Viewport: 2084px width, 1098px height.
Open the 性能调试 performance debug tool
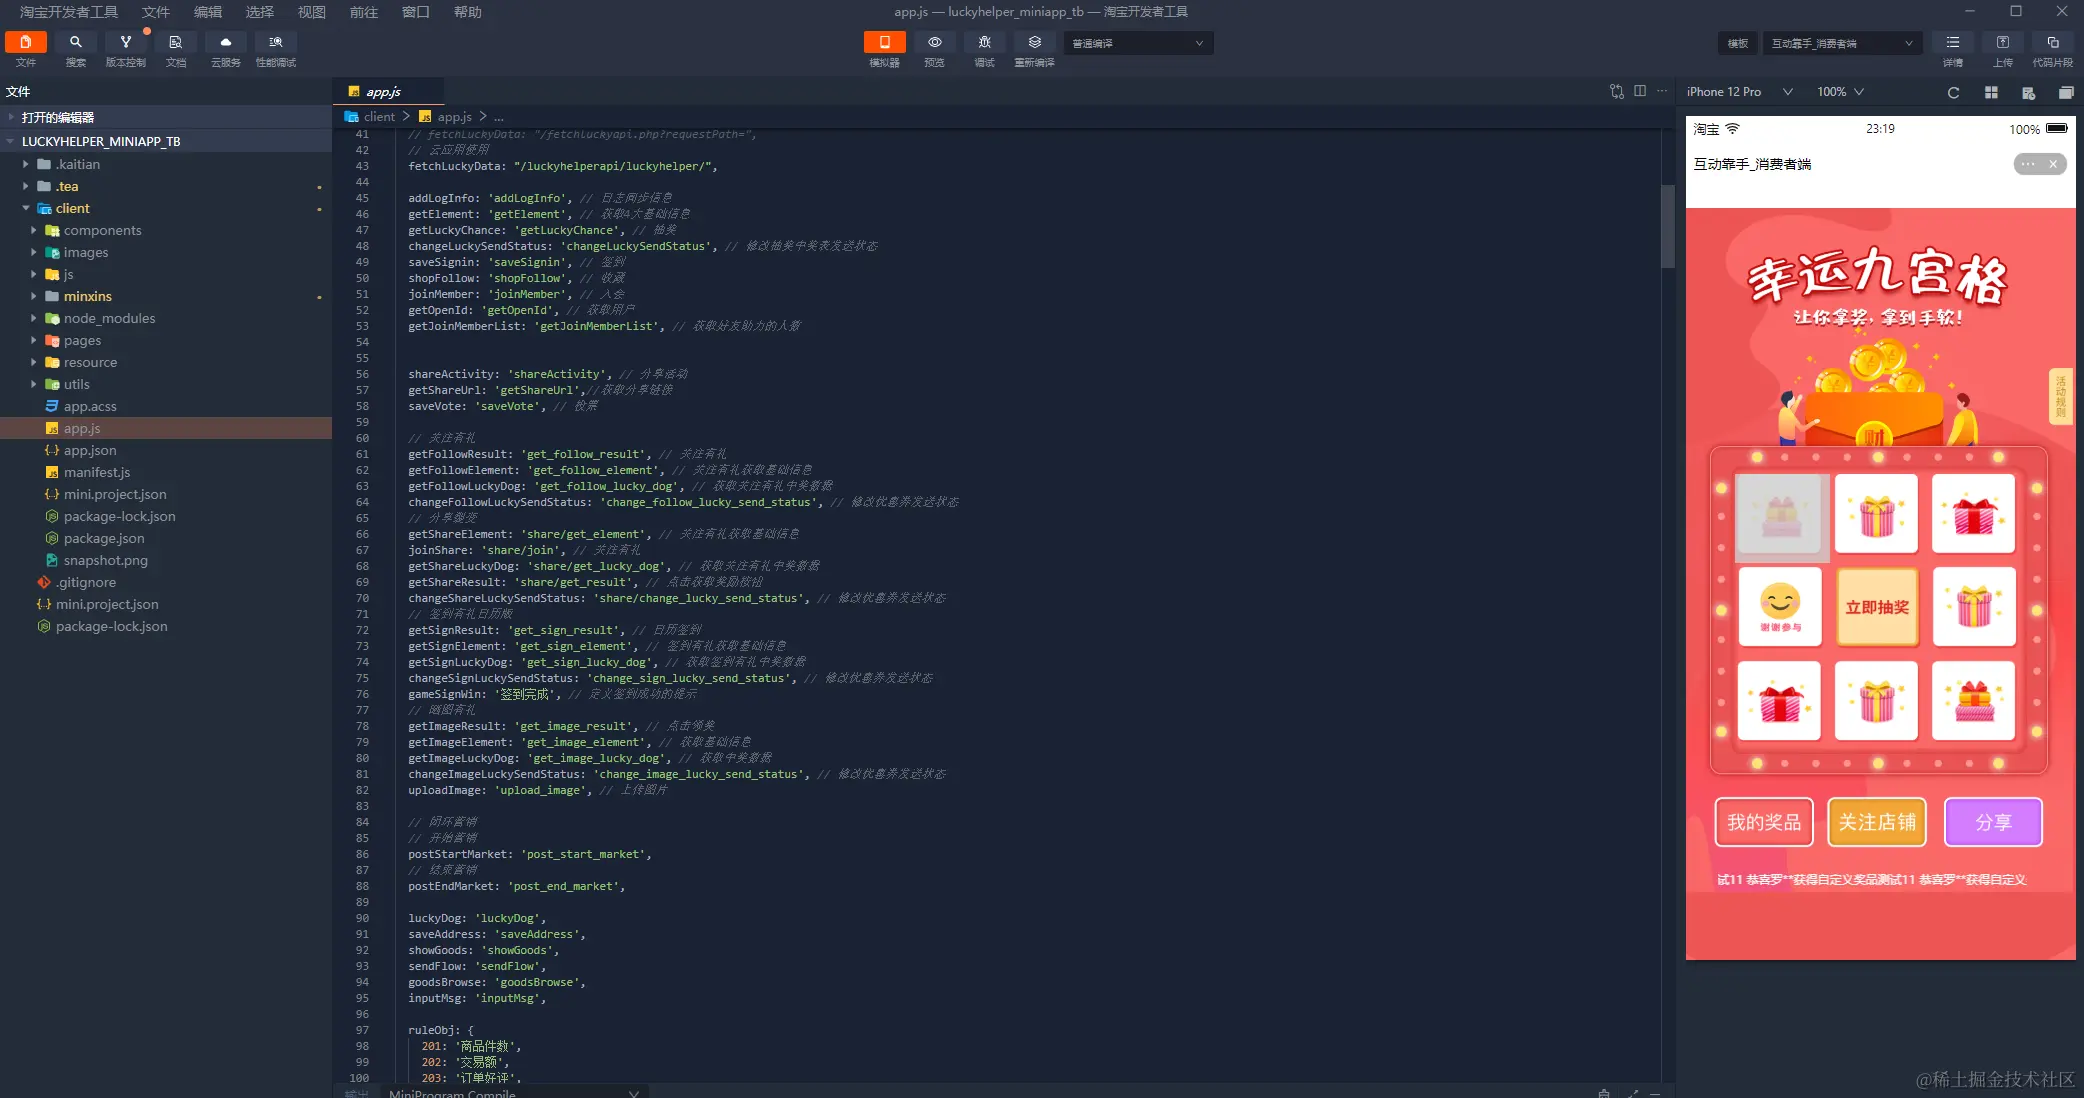pyautogui.click(x=275, y=43)
